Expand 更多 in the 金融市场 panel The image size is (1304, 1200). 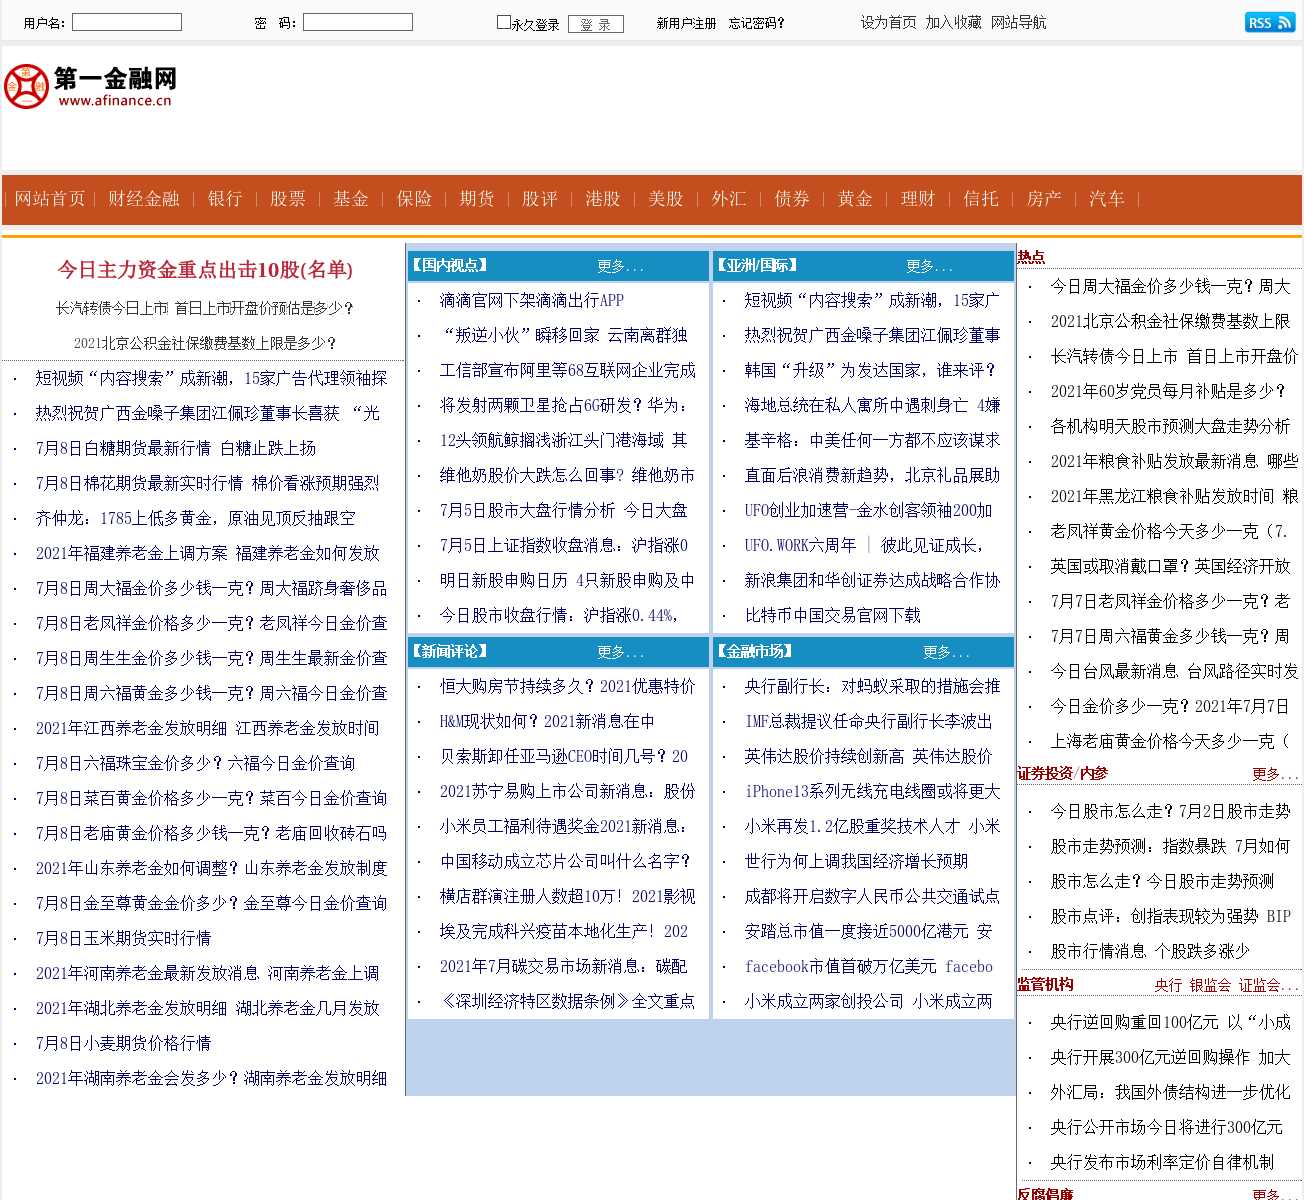click(x=946, y=652)
